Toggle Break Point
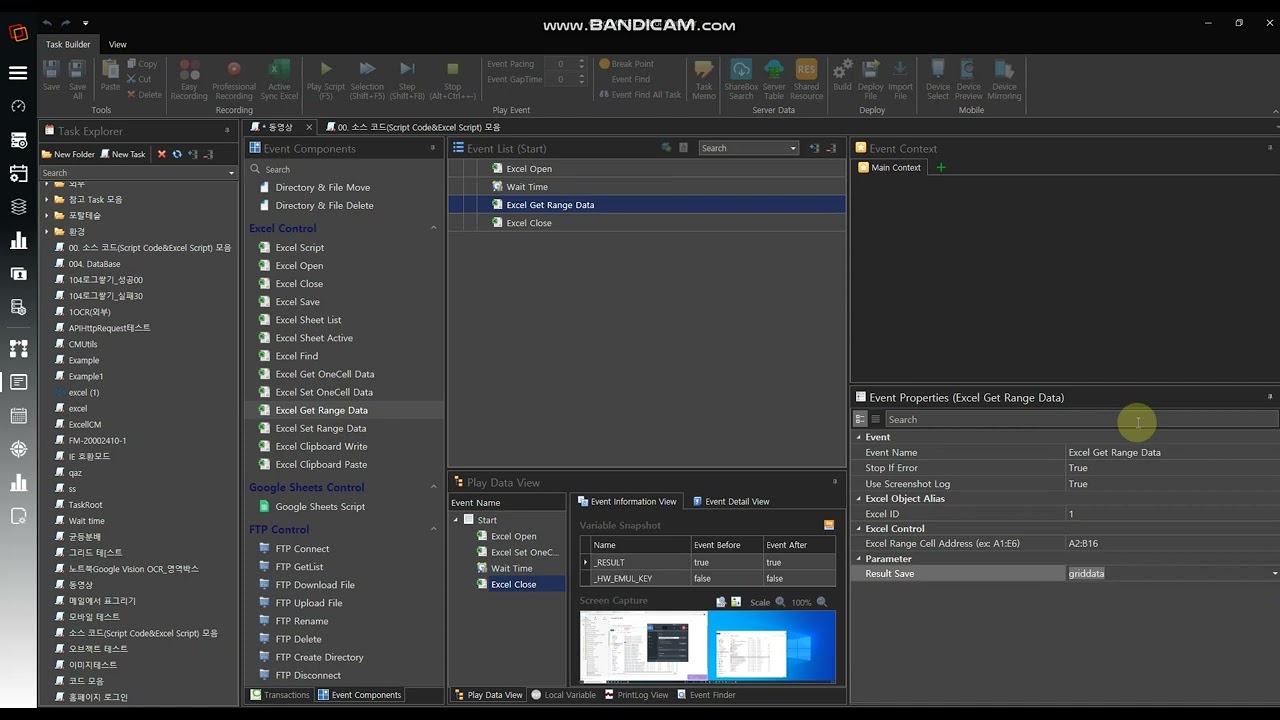 click(626, 64)
